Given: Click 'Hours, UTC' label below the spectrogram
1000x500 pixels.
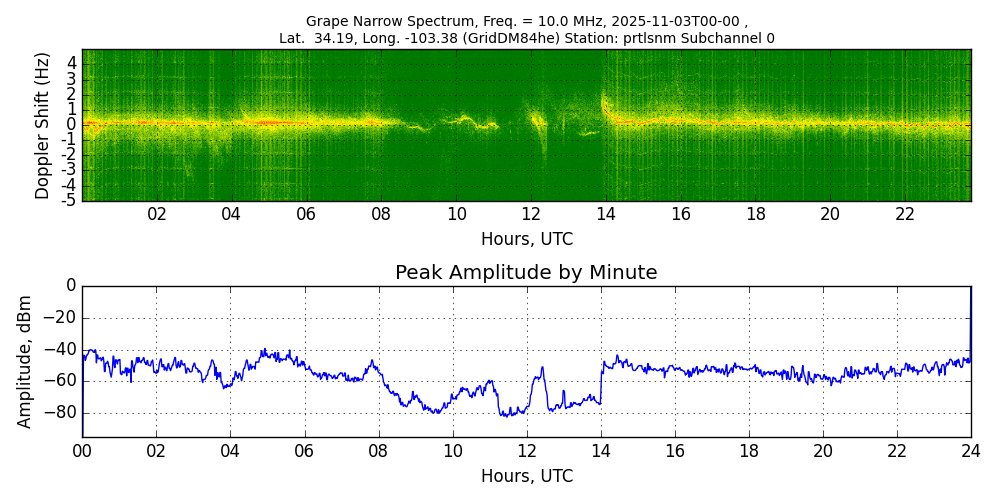Looking at the screenshot, I should (526, 239).
